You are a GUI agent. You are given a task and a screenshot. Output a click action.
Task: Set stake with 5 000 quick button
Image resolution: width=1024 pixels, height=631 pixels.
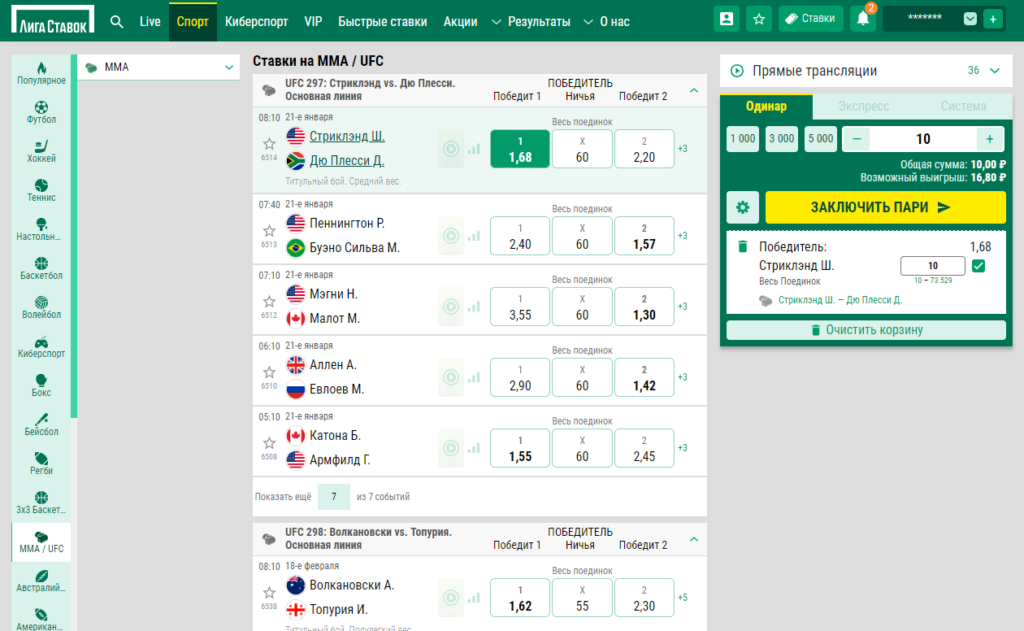[820, 139]
